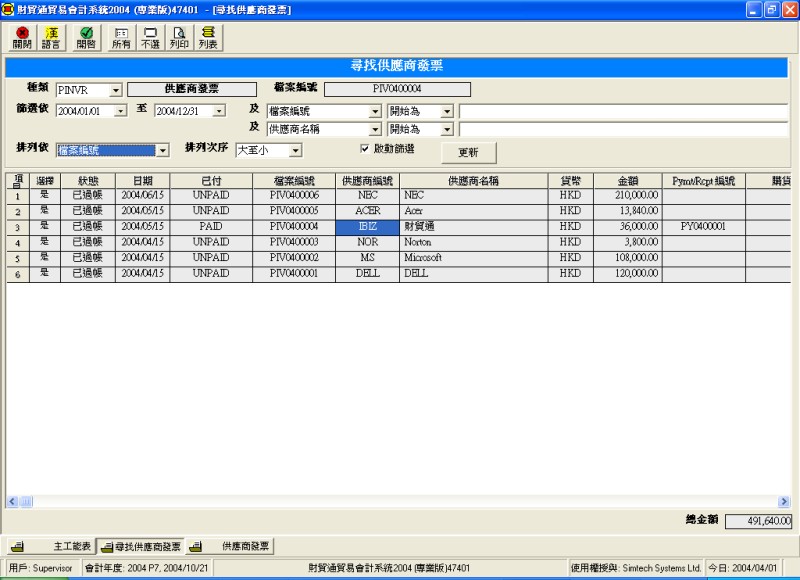Viewport: 800px width, 580px height.
Task: Click the printer icon beside 主工能表 tab
Action: point(17,547)
